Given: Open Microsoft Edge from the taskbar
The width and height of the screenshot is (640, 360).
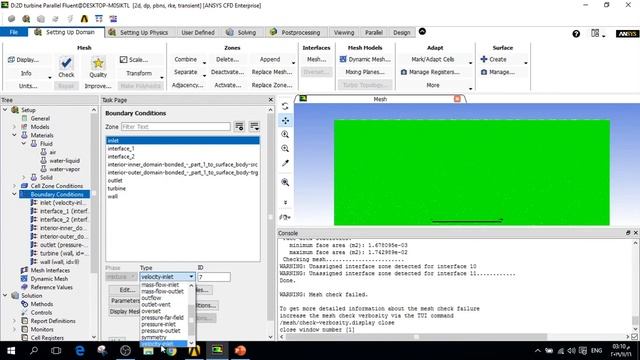Looking at the screenshot, I should tap(80, 350).
